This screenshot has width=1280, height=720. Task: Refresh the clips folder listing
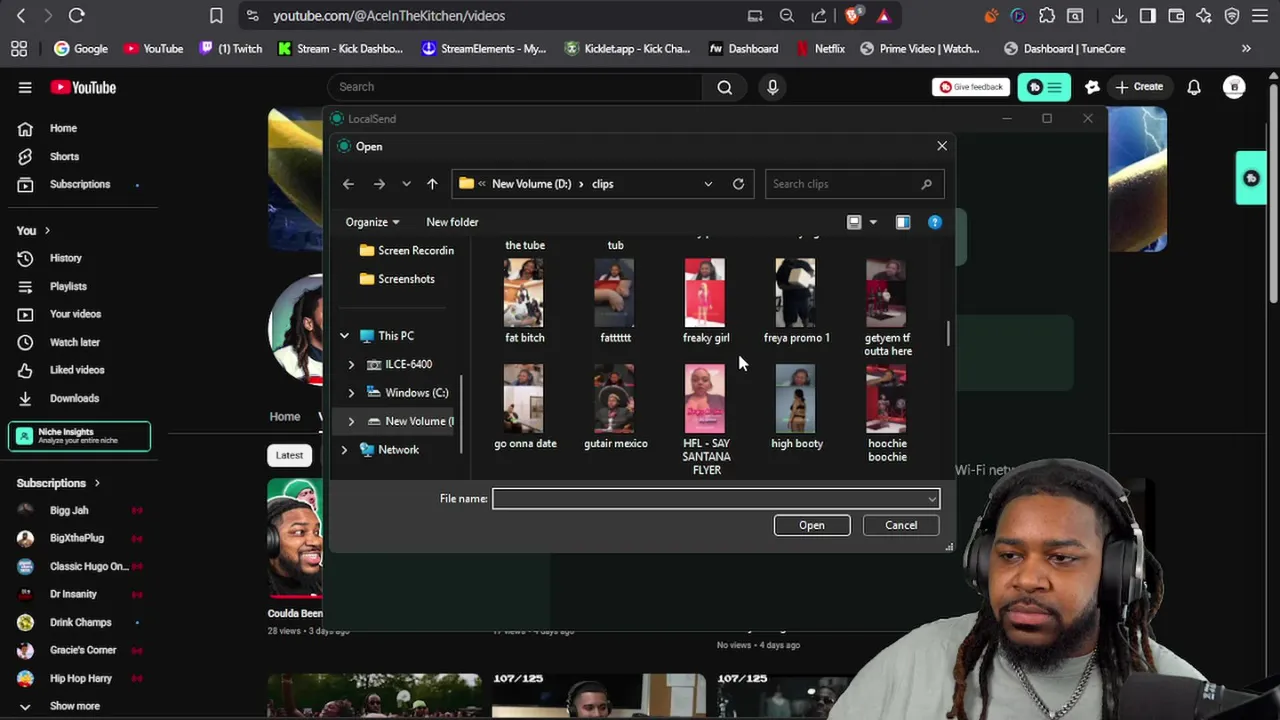(738, 184)
